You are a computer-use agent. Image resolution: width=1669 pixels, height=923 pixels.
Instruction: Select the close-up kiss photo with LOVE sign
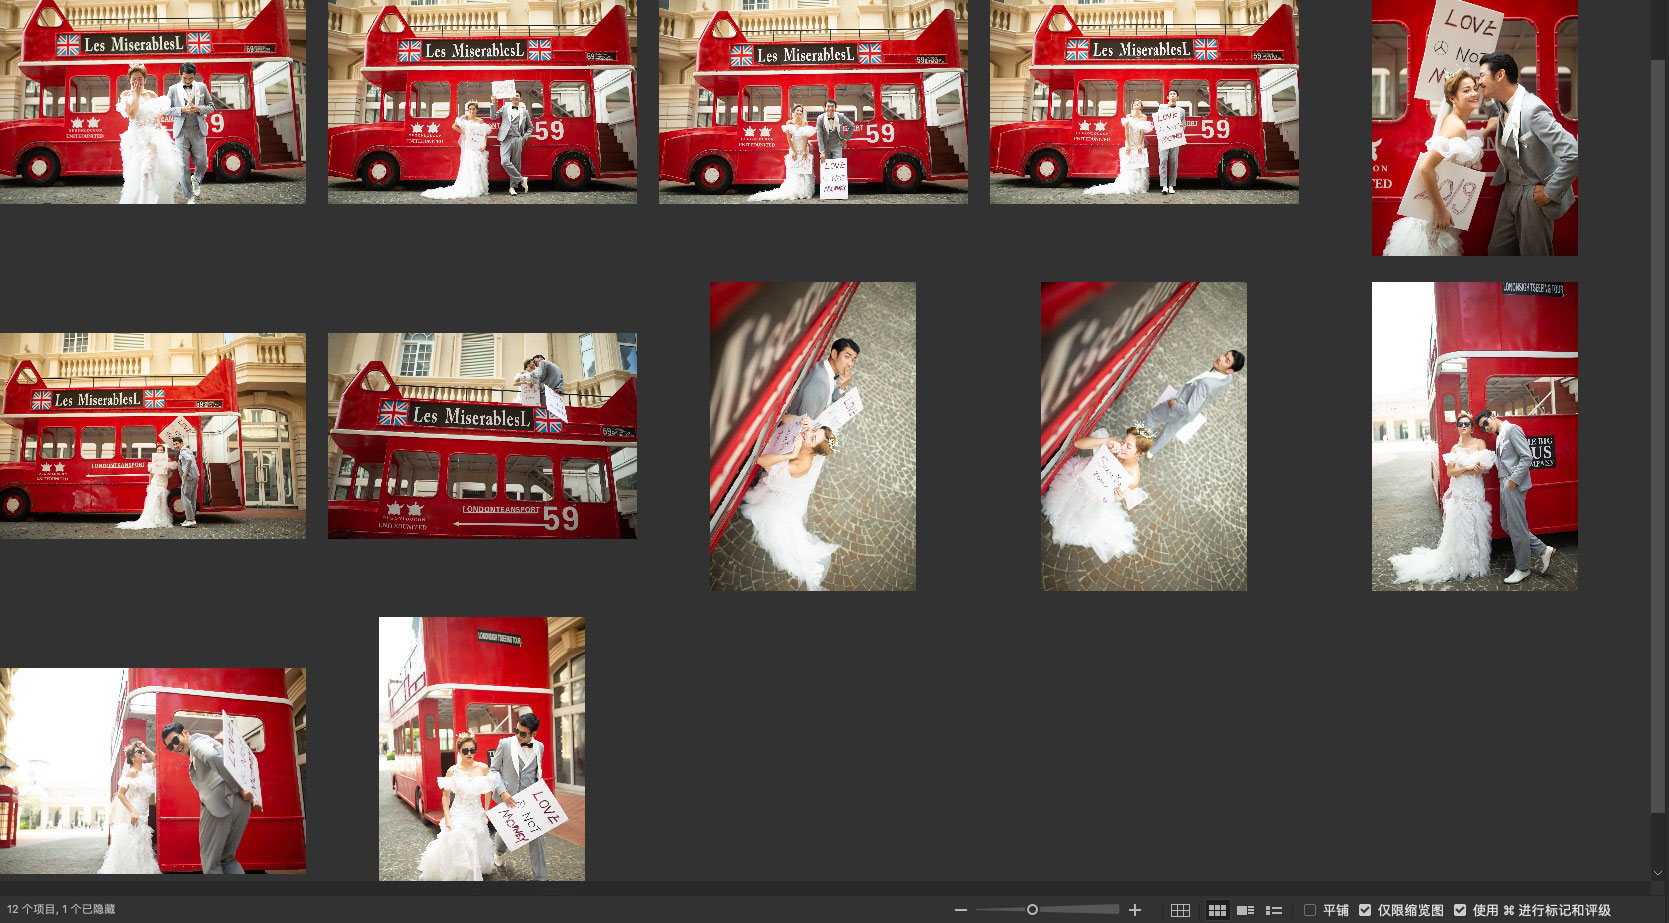1474,128
